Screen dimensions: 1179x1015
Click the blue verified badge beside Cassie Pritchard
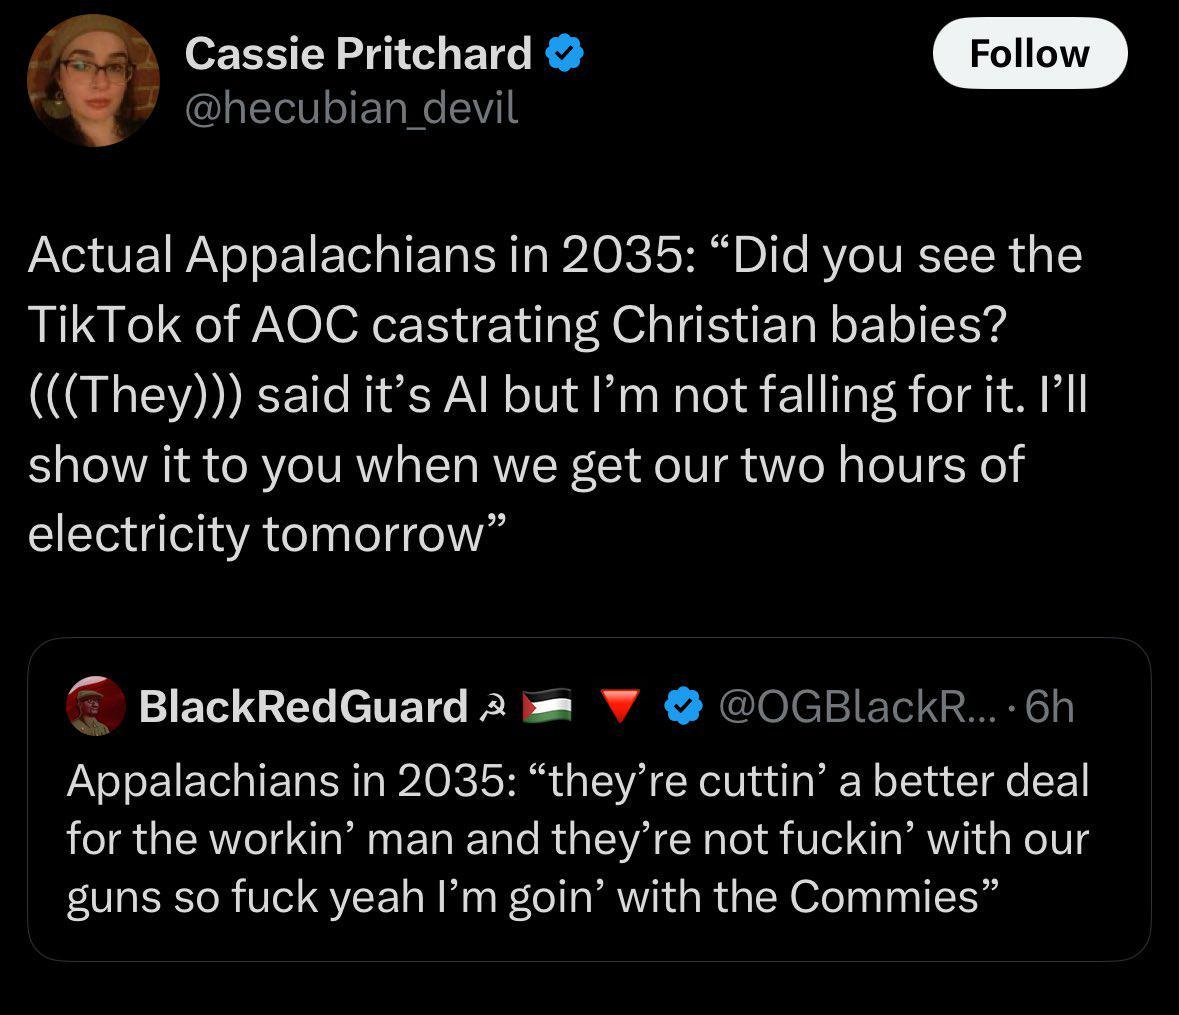564,54
